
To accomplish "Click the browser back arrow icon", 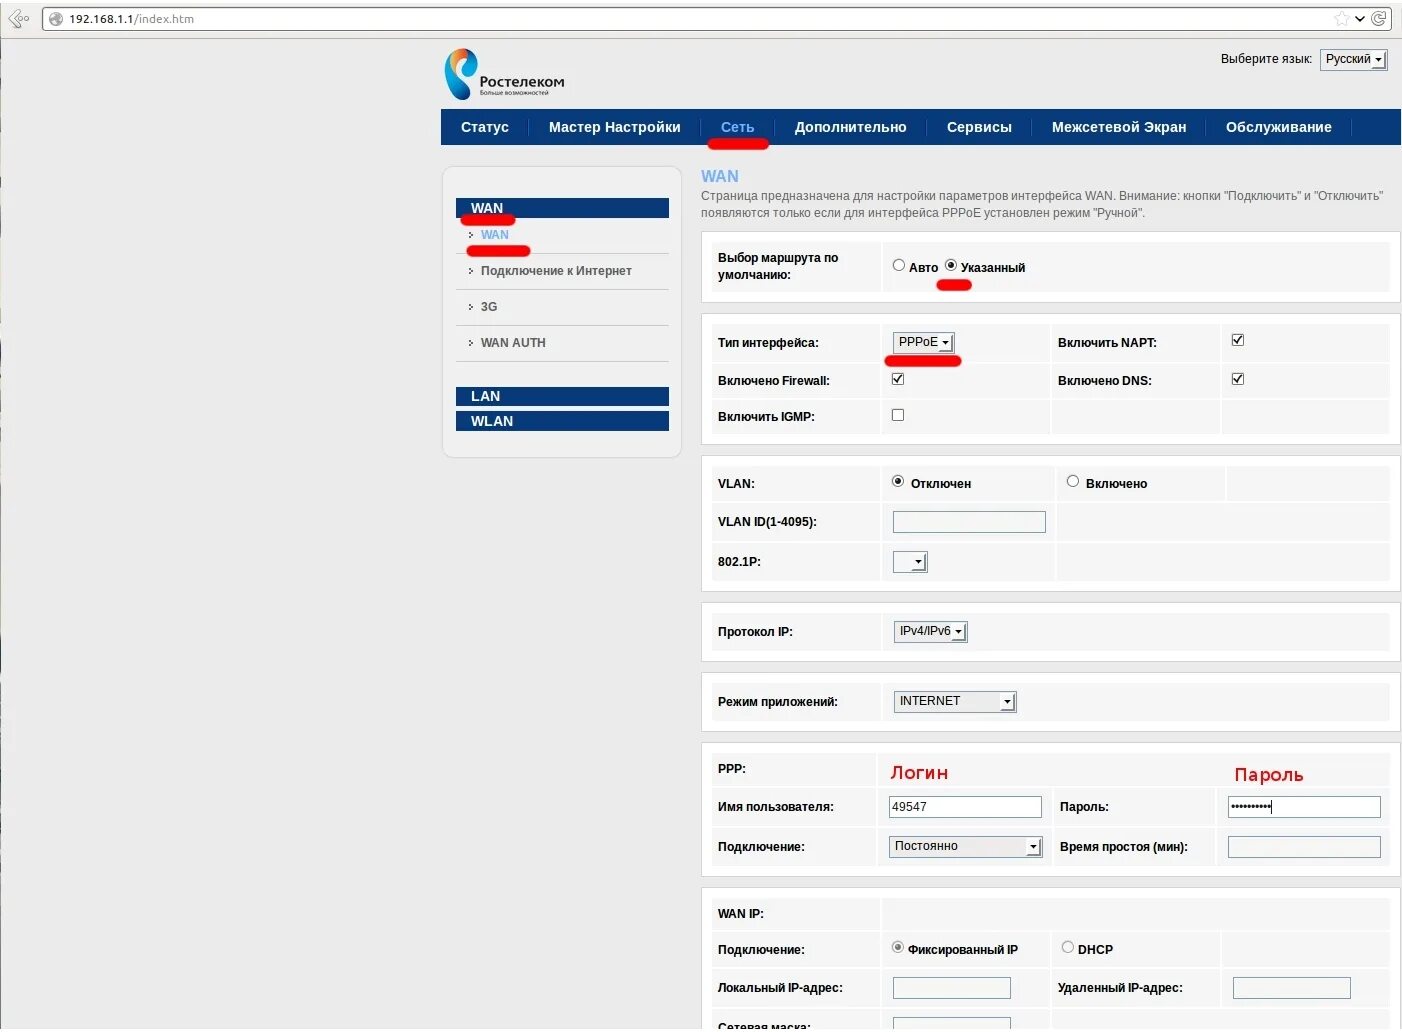I will [17, 18].
